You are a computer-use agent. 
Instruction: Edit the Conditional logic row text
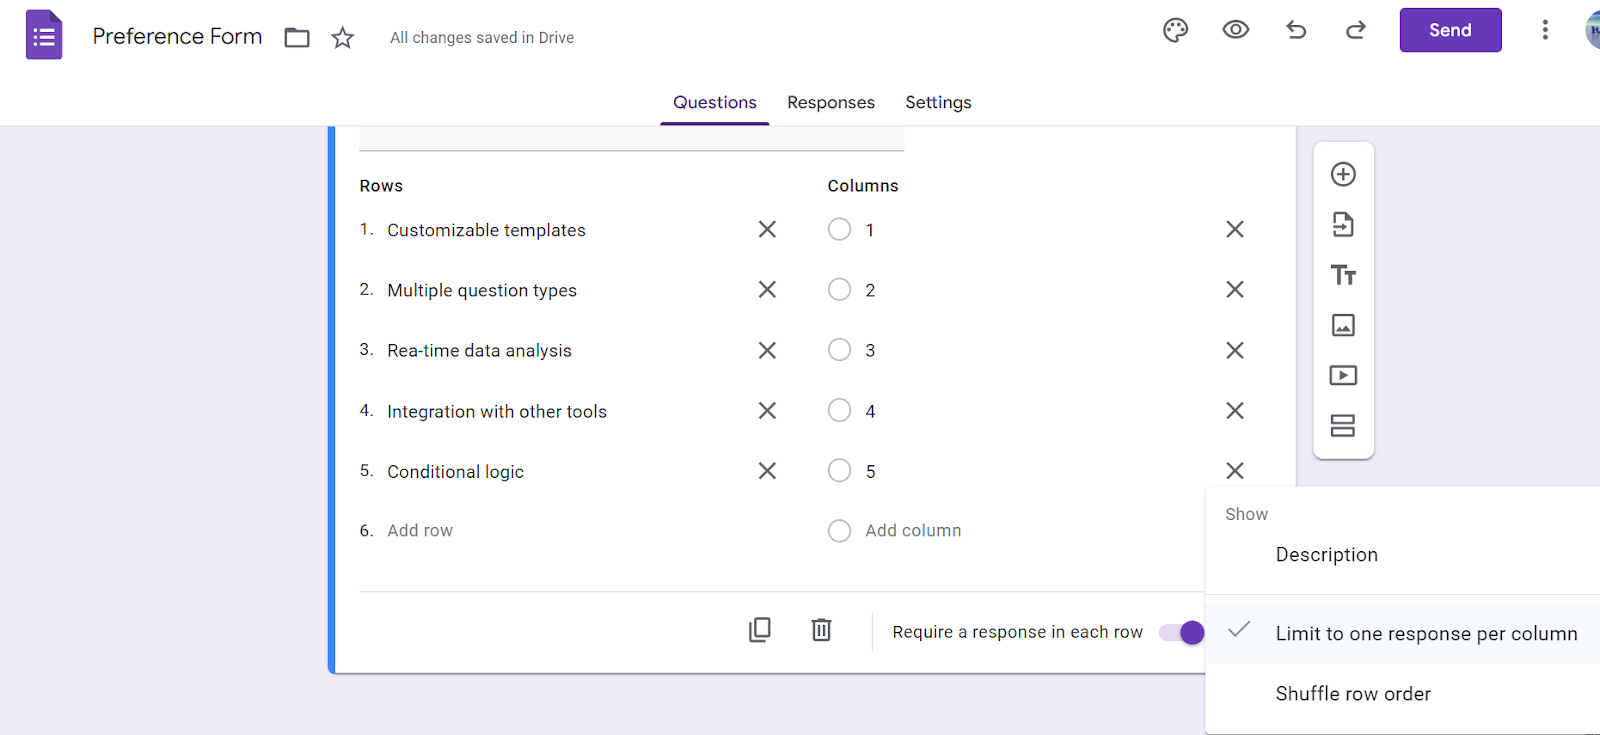(455, 472)
